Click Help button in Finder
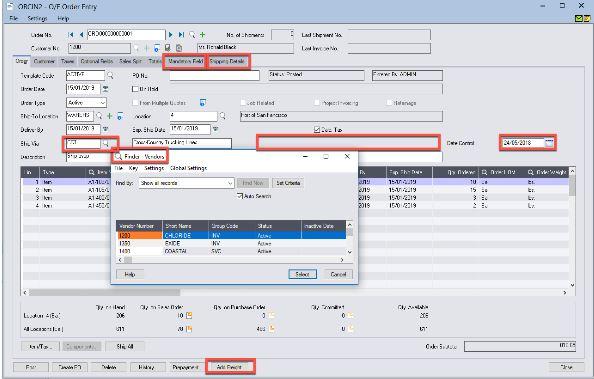The image size is (594, 379). click(x=130, y=274)
